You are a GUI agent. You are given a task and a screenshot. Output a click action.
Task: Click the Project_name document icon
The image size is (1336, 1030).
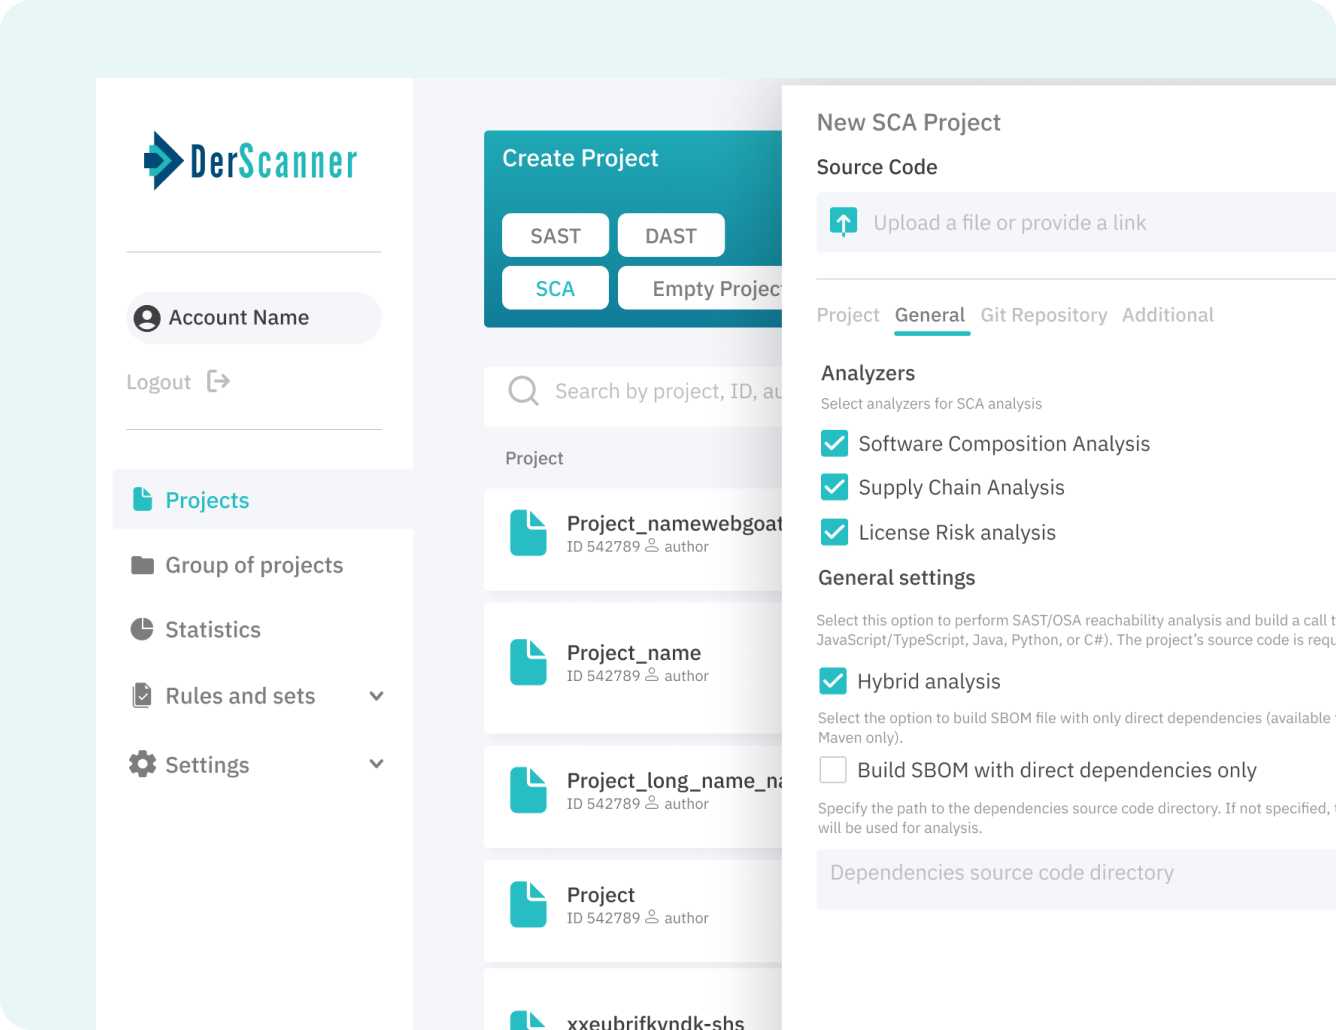point(528,662)
